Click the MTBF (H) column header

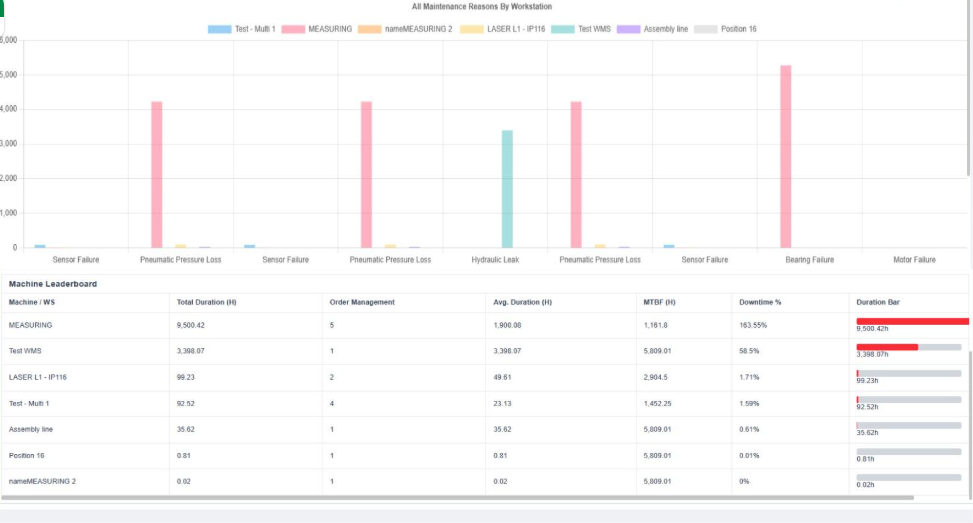660,302
